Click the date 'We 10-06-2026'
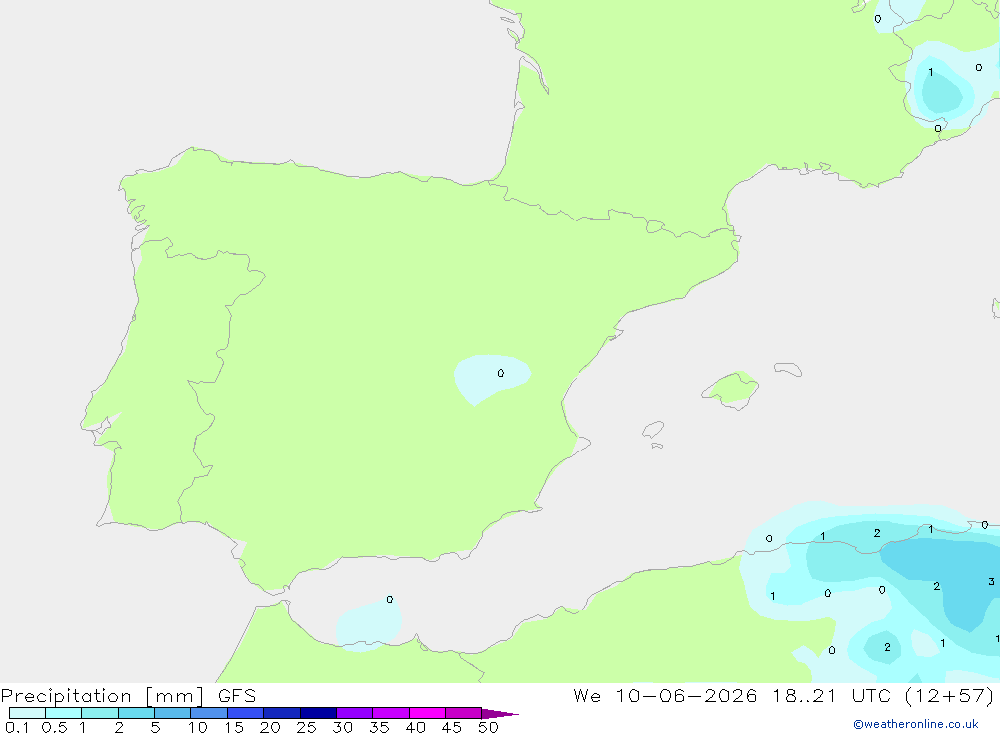Image resolution: width=1000 pixels, height=733 pixels. pyautogui.click(x=665, y=696)
